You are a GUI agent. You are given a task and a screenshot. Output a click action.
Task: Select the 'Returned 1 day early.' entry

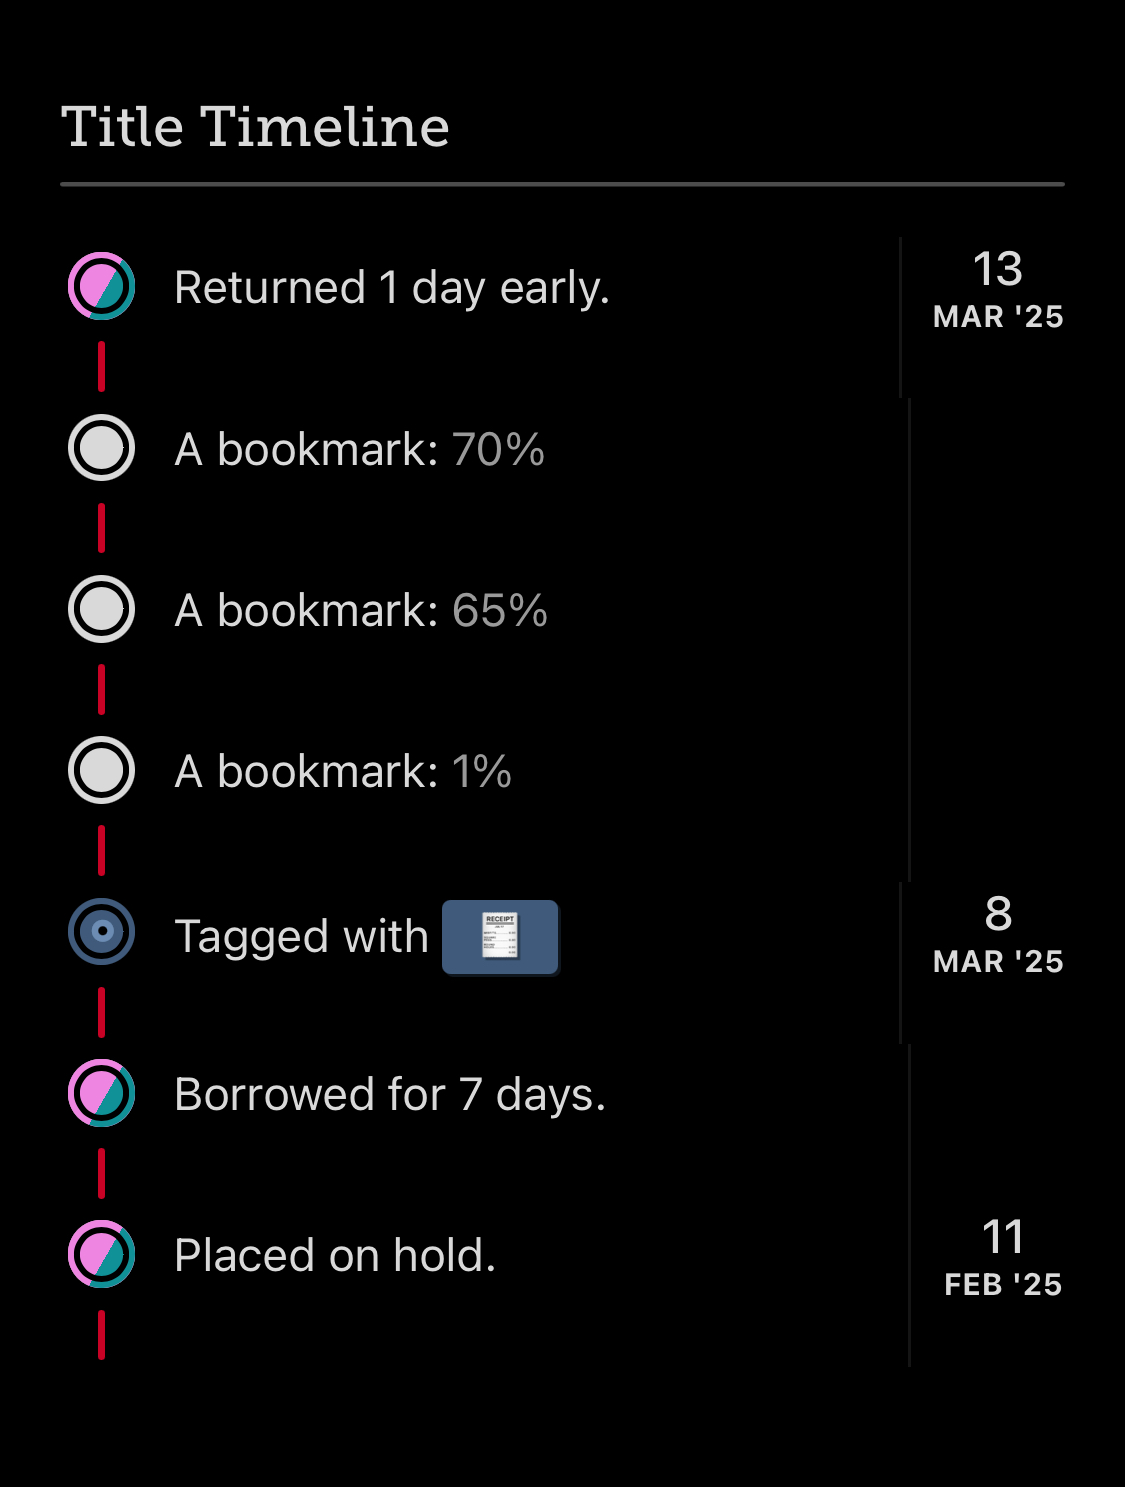(391, 288)
